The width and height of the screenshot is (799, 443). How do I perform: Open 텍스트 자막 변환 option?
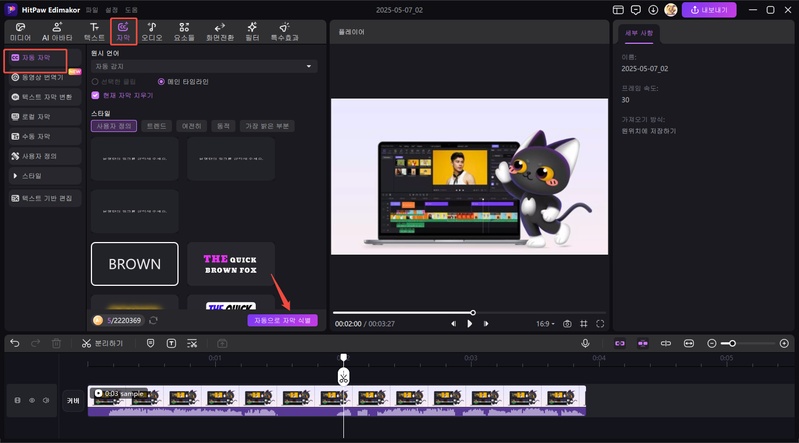pyautogui.click(x=45, y=97)
